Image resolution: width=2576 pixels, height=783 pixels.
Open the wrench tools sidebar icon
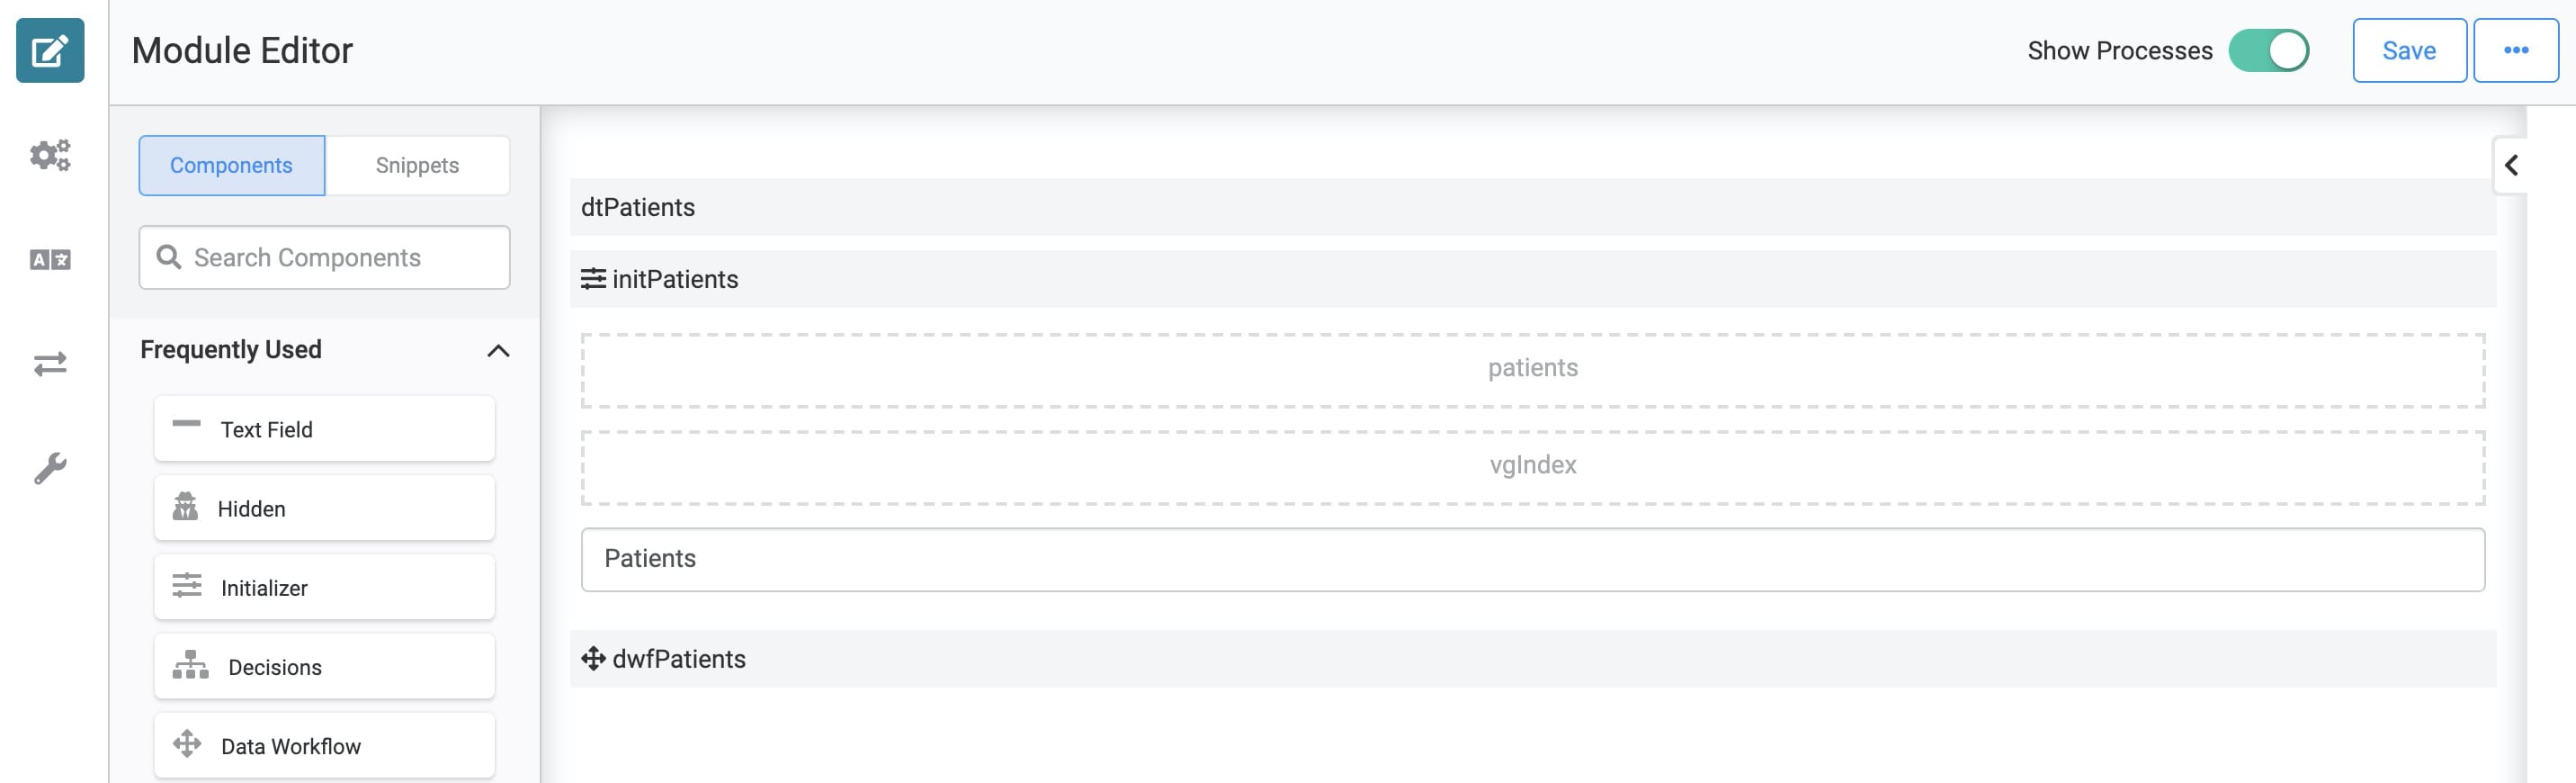pos(50,468)
